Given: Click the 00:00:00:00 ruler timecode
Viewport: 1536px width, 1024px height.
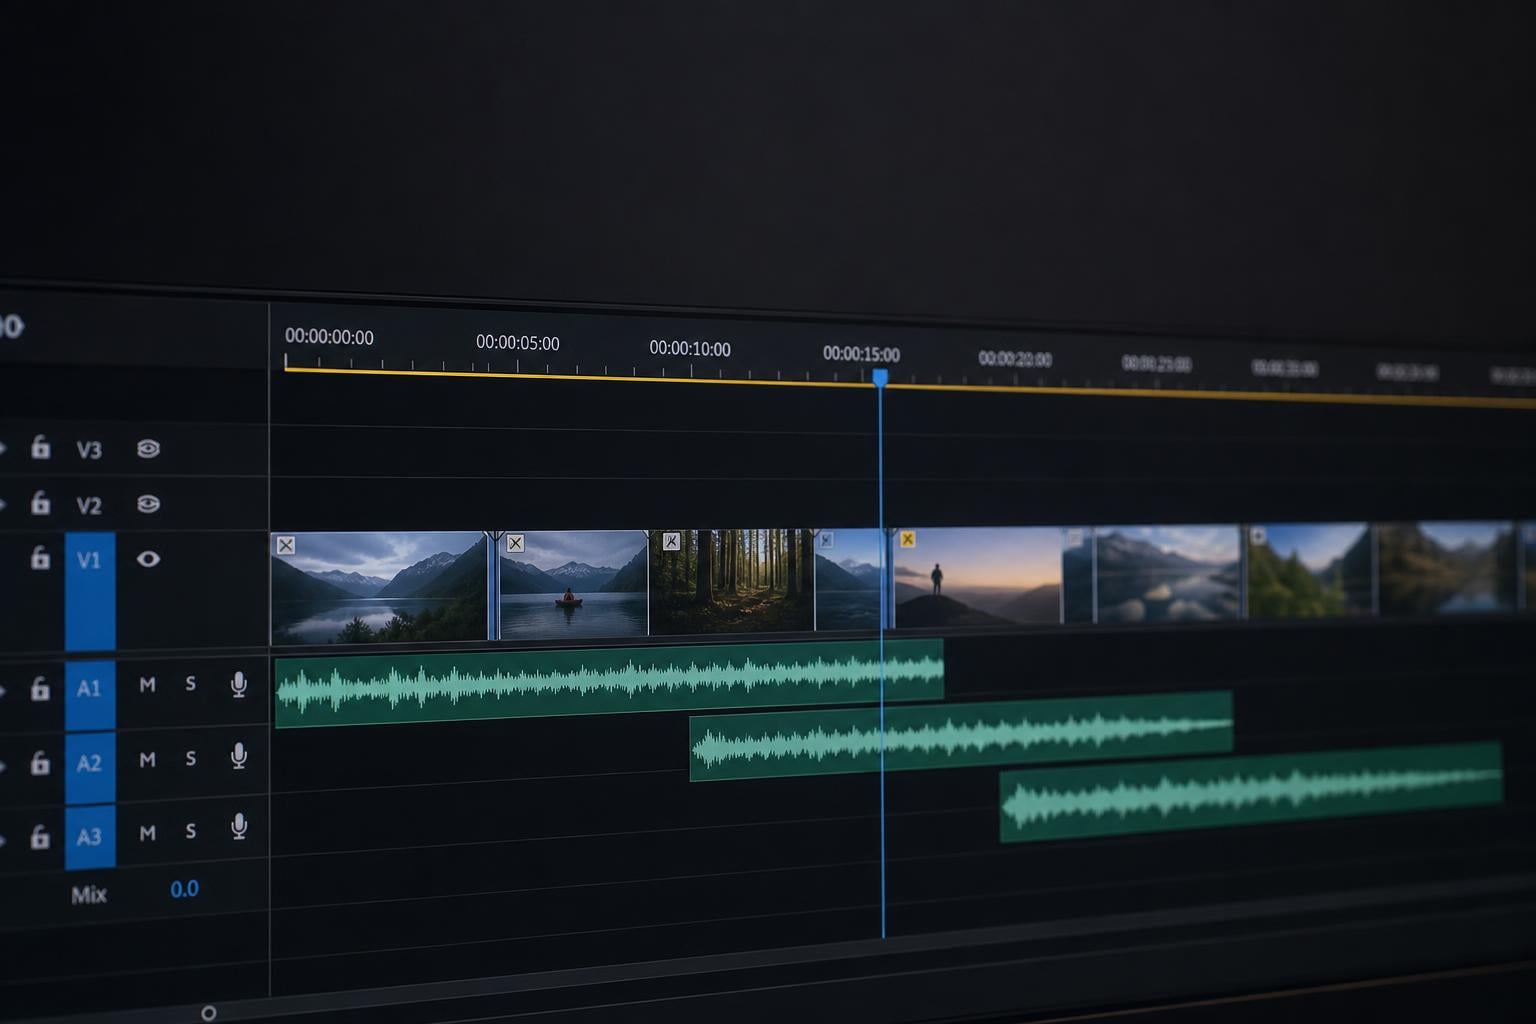Looking at the screenshot, I should pyautogui.click(x=329, y=337).
